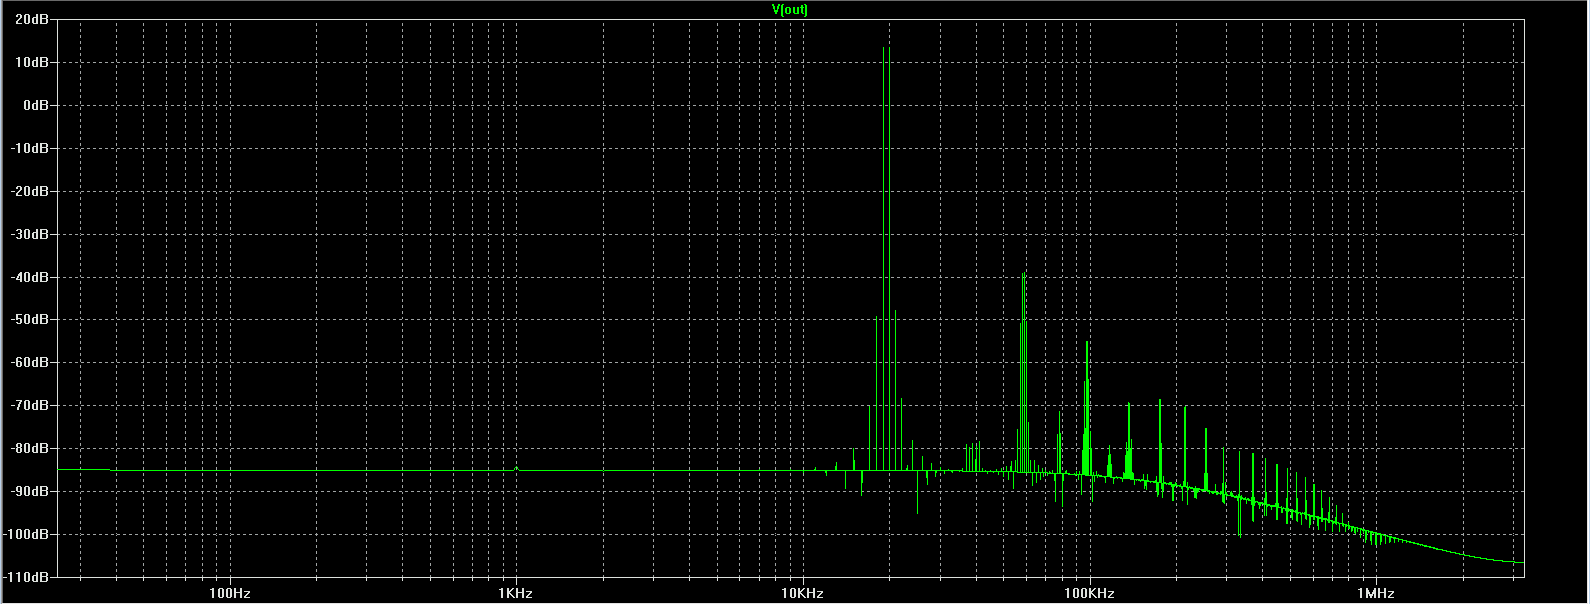Click the -70dB axis label

30,406
